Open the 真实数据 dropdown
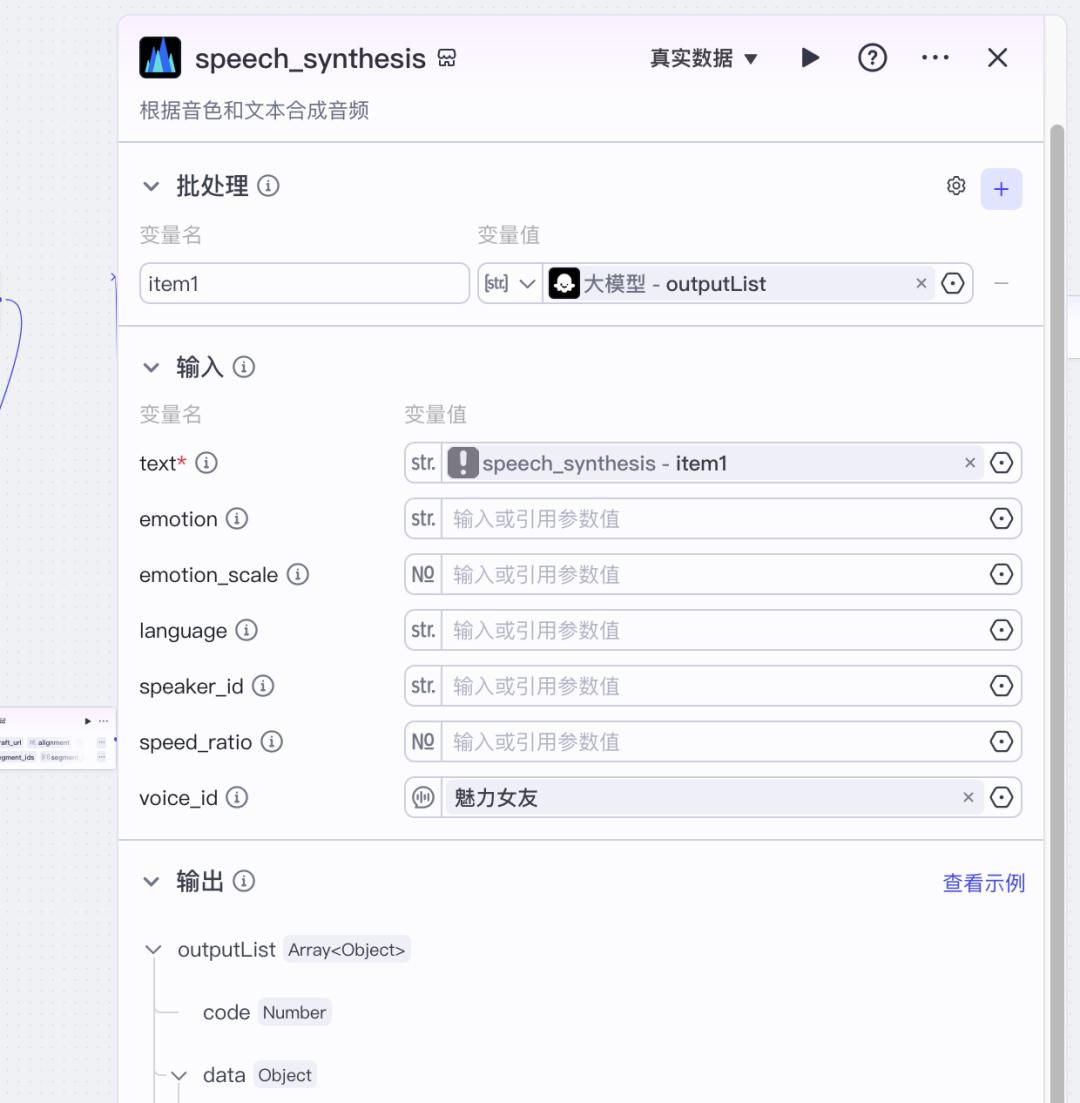The height and width of the screenshot is (1103, 1080). tap(704, 58)
